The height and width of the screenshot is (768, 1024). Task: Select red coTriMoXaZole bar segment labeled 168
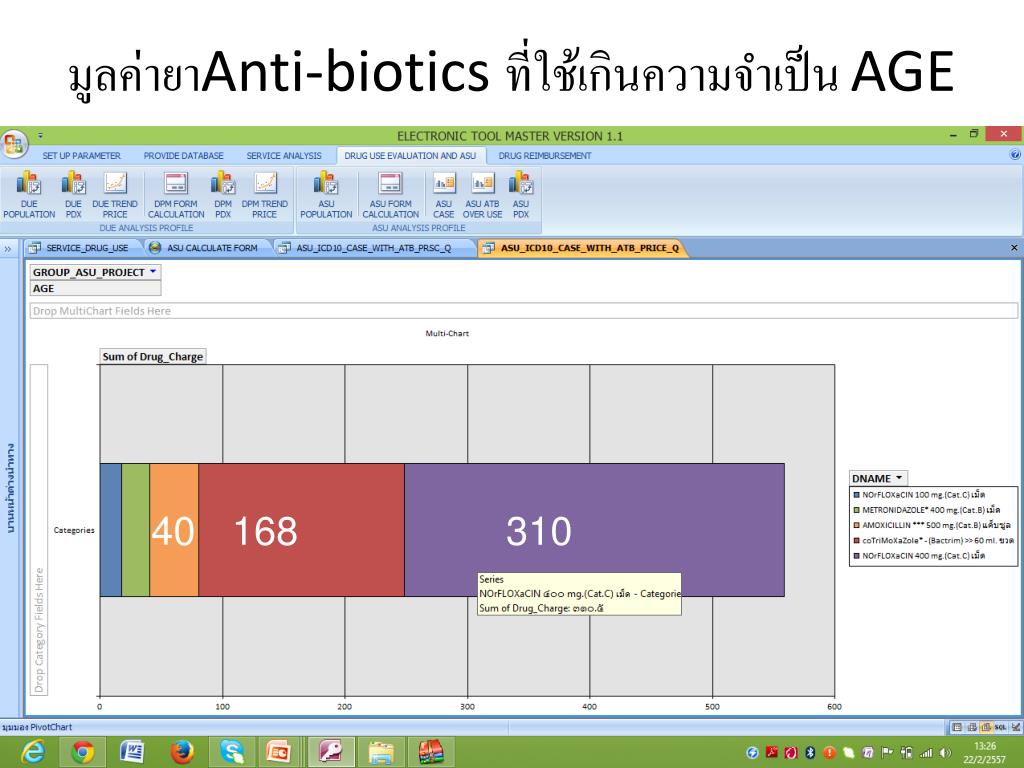pos(301,530)
